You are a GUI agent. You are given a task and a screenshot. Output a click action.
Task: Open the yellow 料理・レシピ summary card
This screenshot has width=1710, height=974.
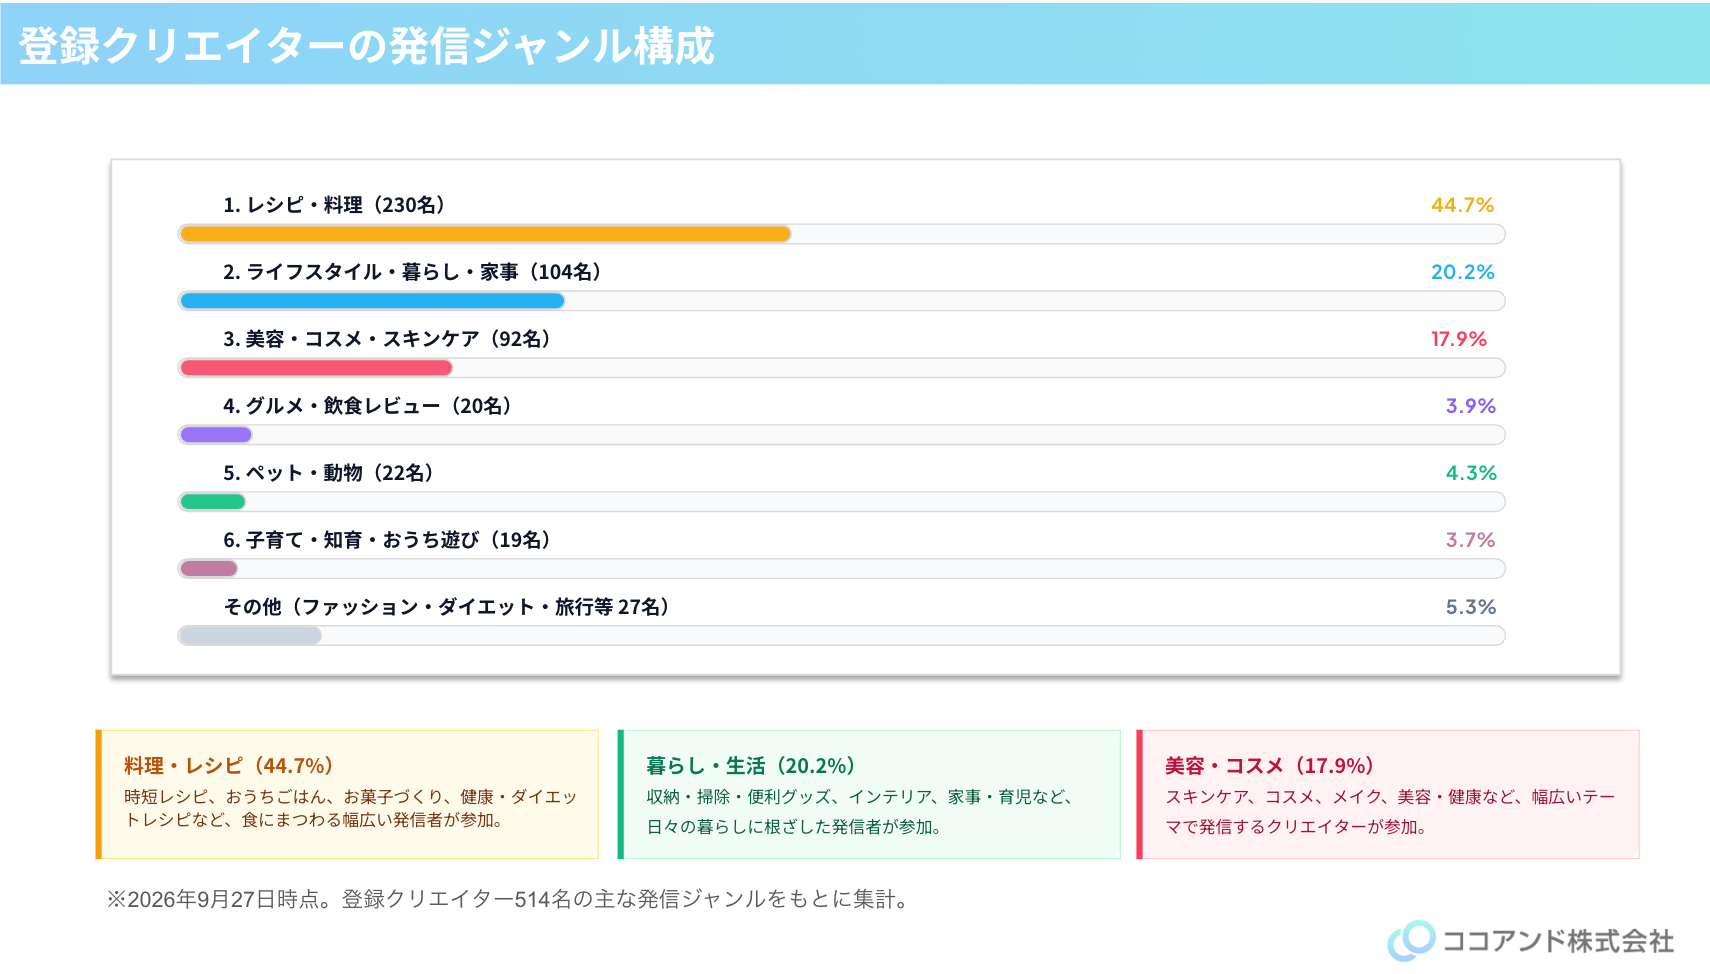click(x=347, y=794)
